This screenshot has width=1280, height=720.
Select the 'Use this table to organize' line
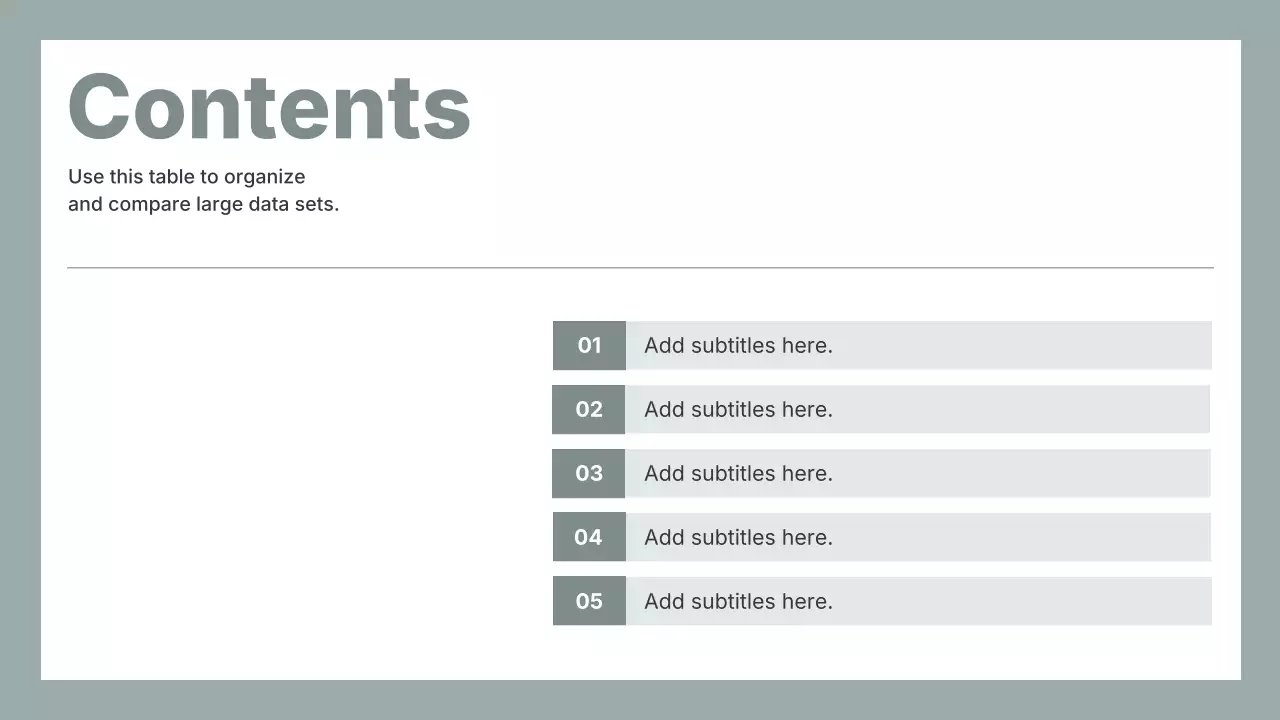point(186,177)
